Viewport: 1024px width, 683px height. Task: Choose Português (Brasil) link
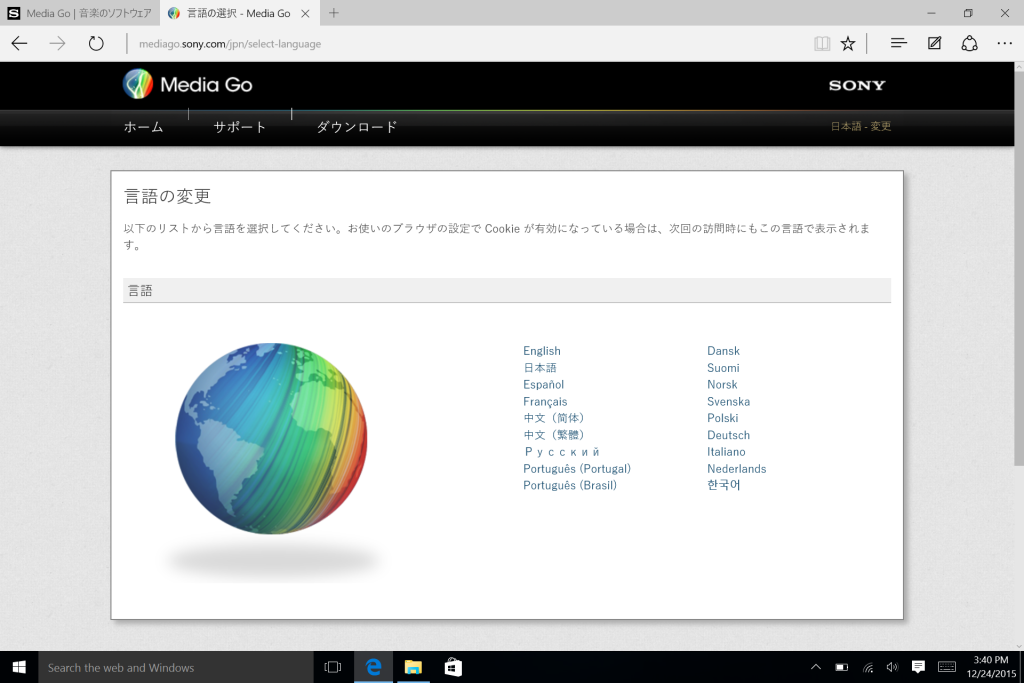click(569, 485)
